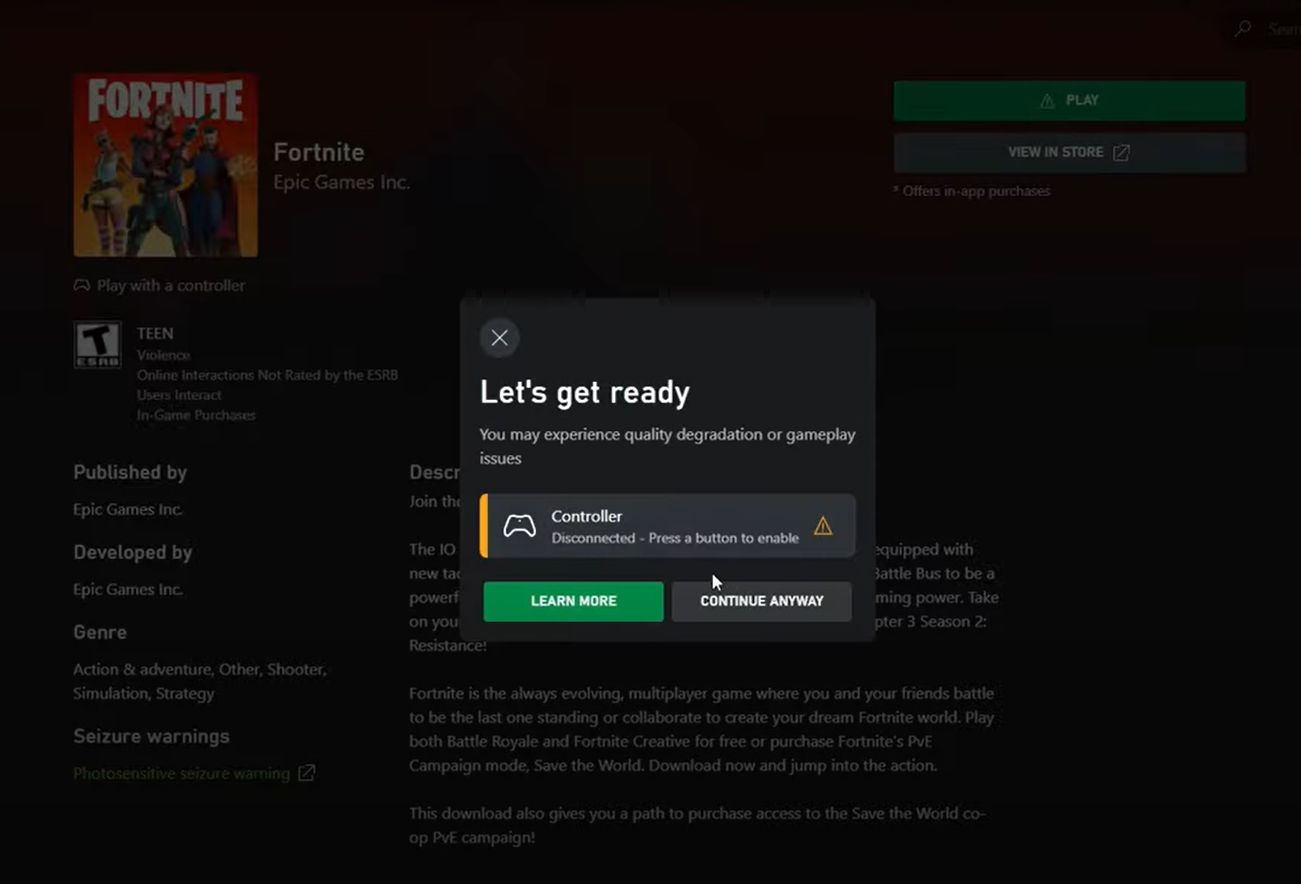The image size is (1301, 884).
Task: Click the quality degradation warning message
Action: [x=667, y=446]
